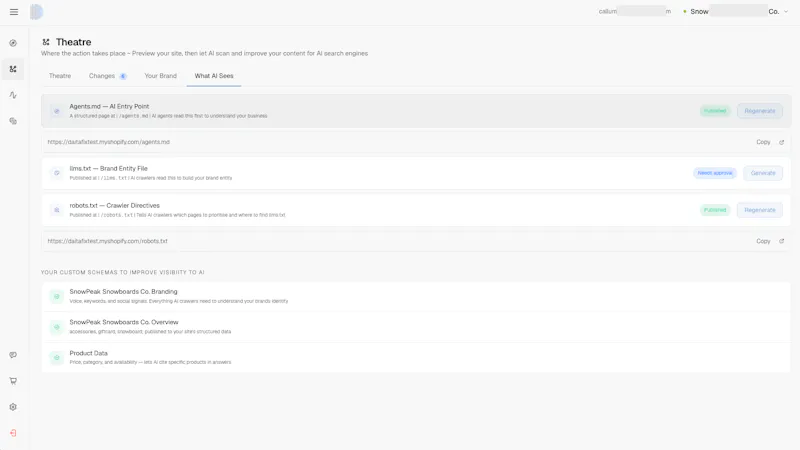This screenshot has height=450, width=800.
Task: Click the SnowPeak Branding schema icon
Action: [57, 296]
